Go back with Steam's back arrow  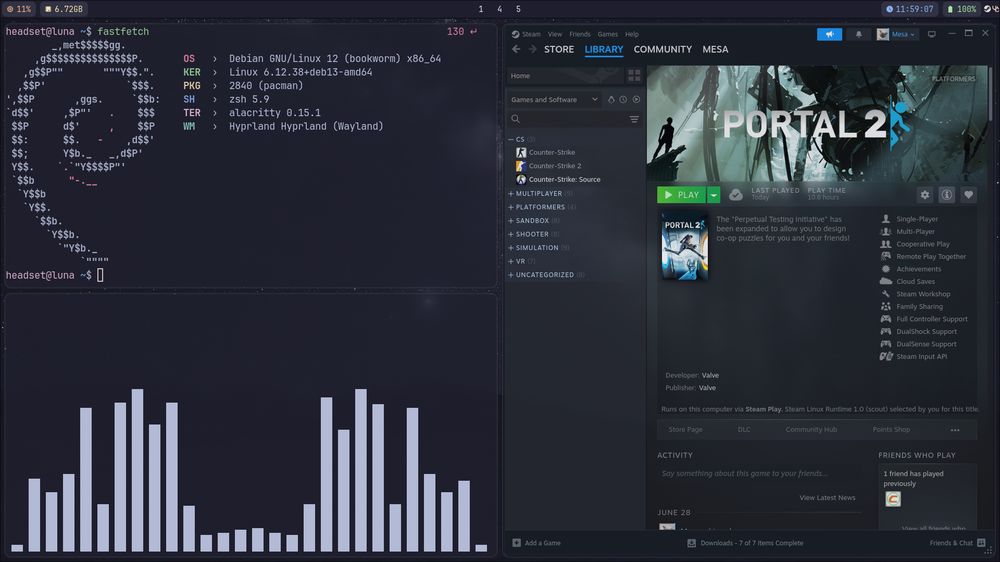click(x=516, y=49)
